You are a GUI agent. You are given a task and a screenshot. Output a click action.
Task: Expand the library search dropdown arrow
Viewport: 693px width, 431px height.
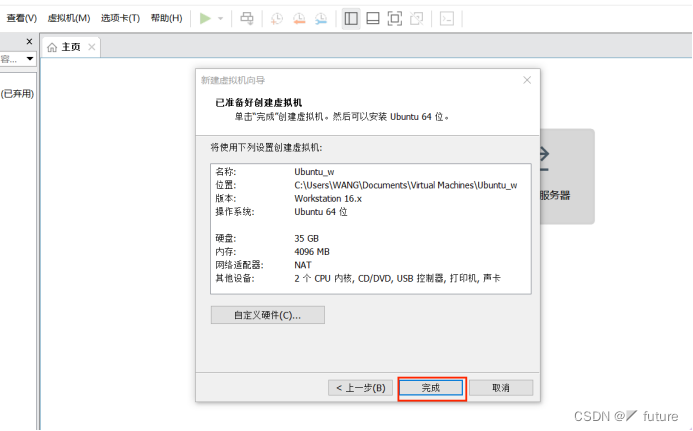pyautogui.click(x=30, y=58)
